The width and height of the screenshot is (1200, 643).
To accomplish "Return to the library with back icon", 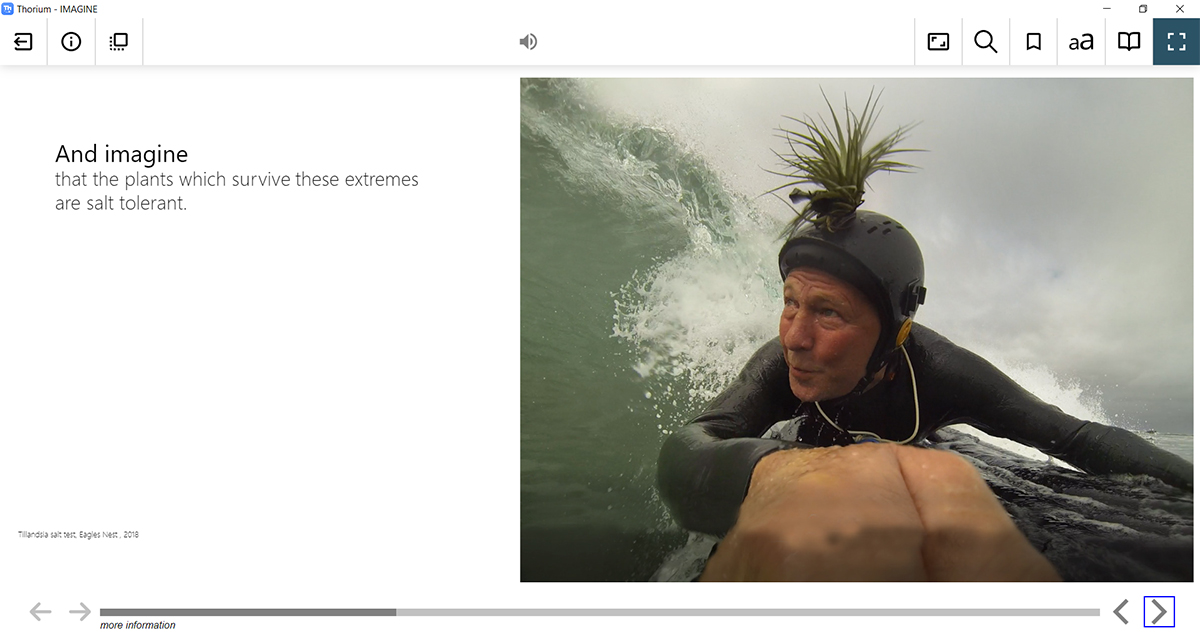I will point(23,42).
